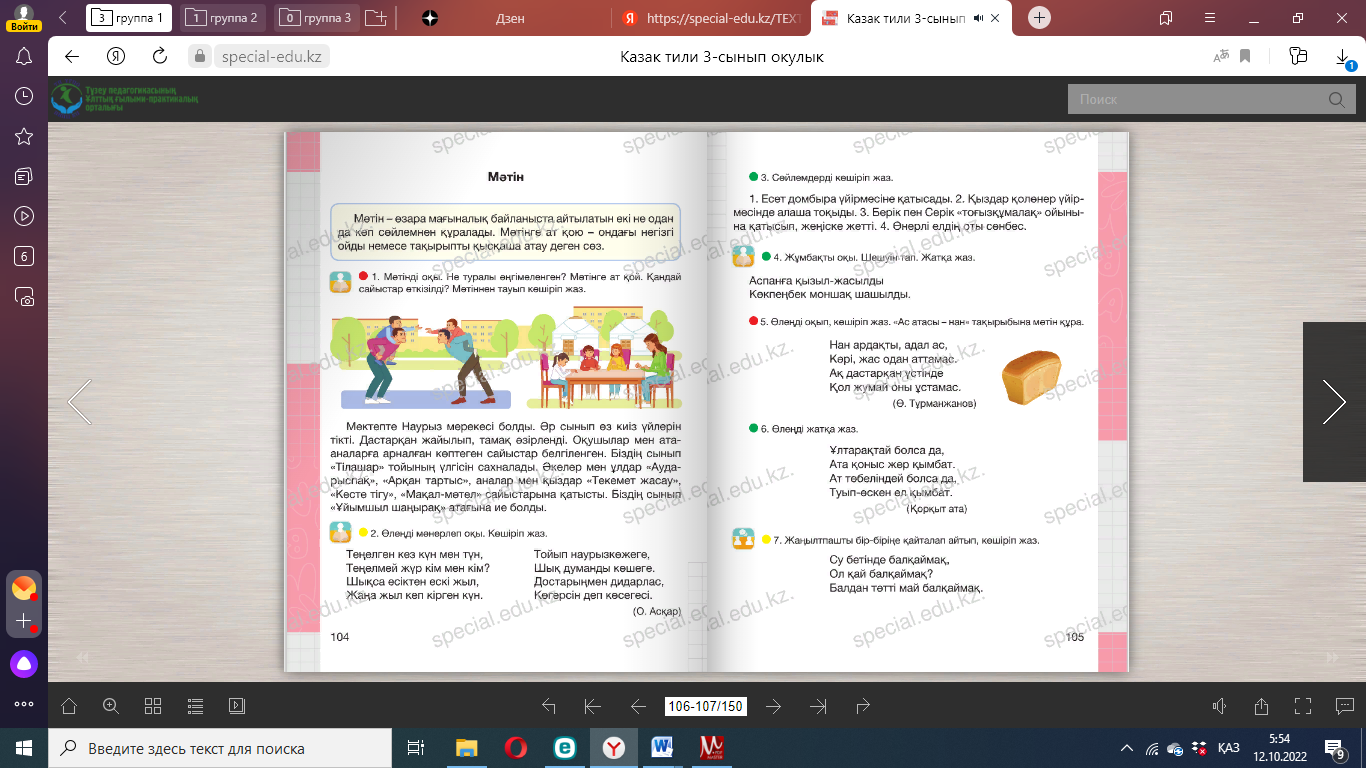This screenshot has width=1366, height=768.
Task: Click the sidebar icon showing number 6
Action: pos(25,256)
